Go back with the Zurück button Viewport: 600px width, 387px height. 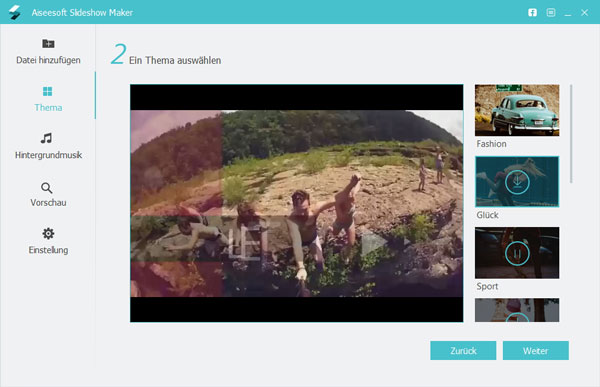[463, 351]
